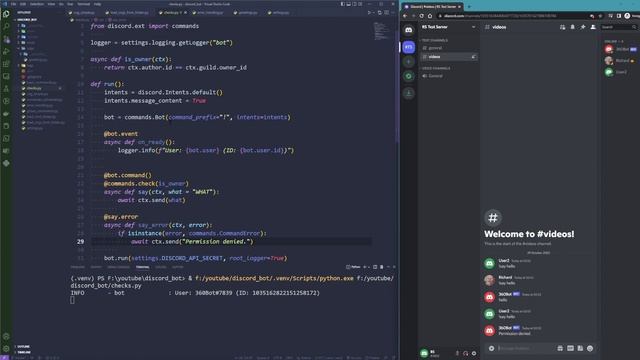
Task: Click the create invite icon on videos channel
Action: pyautogui.click(x=473, y=57)
